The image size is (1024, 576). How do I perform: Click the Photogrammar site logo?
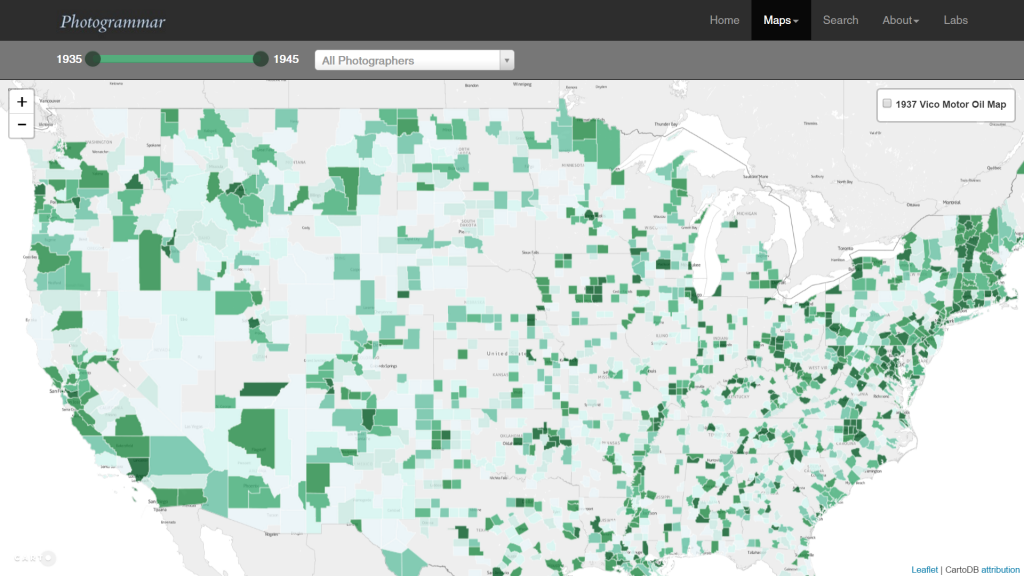coord(112,21)
